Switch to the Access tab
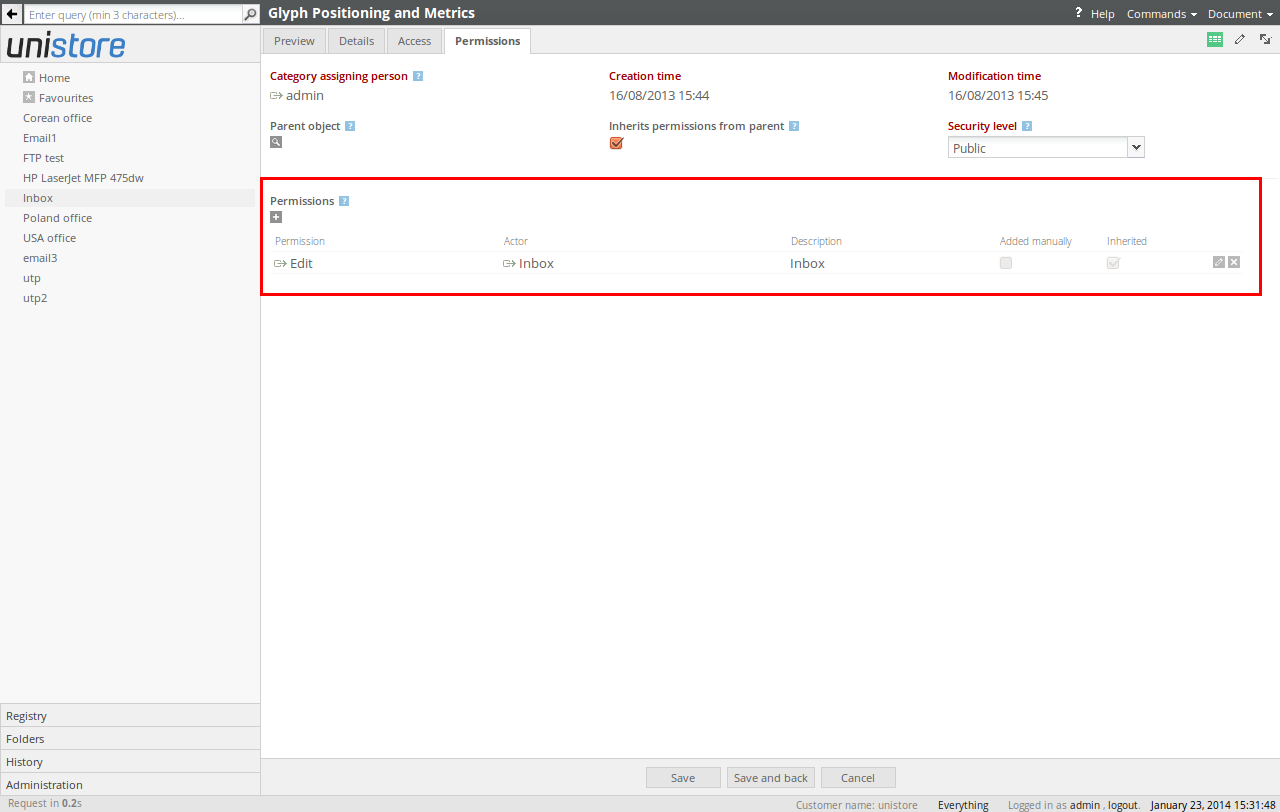The width and height of the screenshot is (1280, 812). pyautogui.click(x=414, y=41)
